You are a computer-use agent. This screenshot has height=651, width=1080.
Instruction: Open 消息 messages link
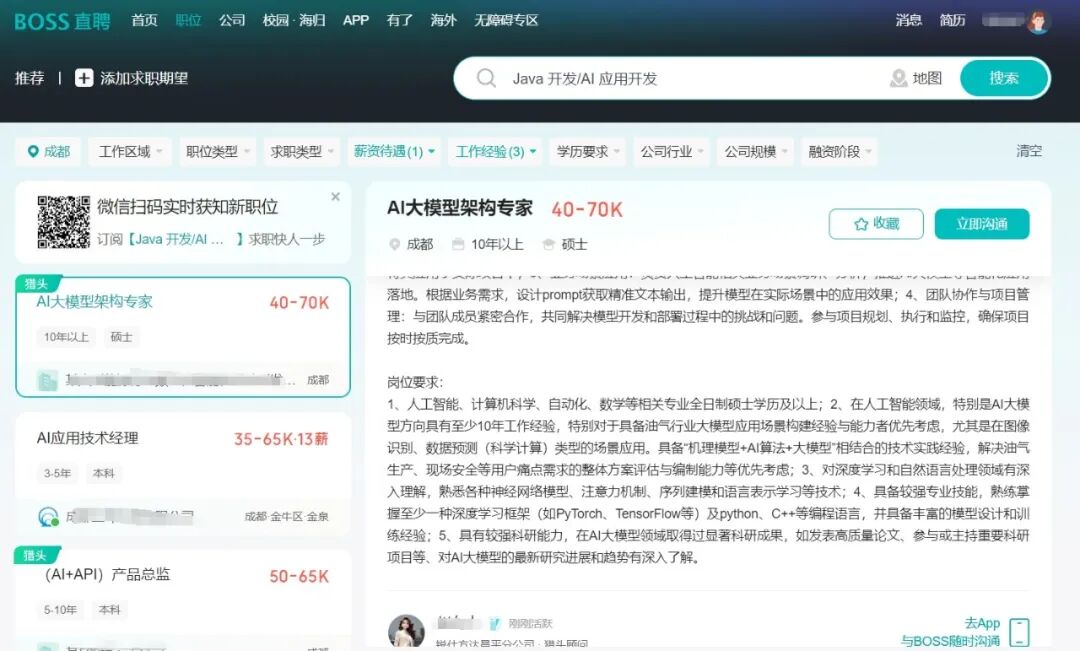[x=909, y=21]
